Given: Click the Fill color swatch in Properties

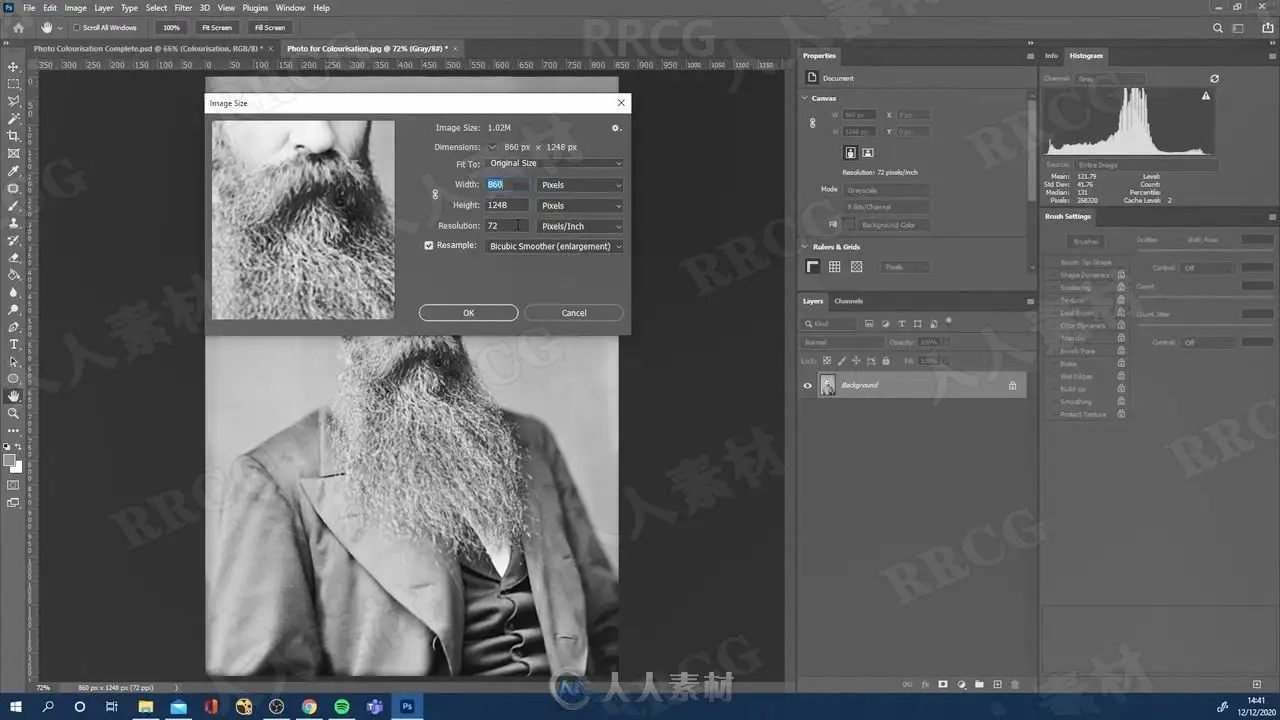Looking at the screenshot, I should click(x=848, y=225).
